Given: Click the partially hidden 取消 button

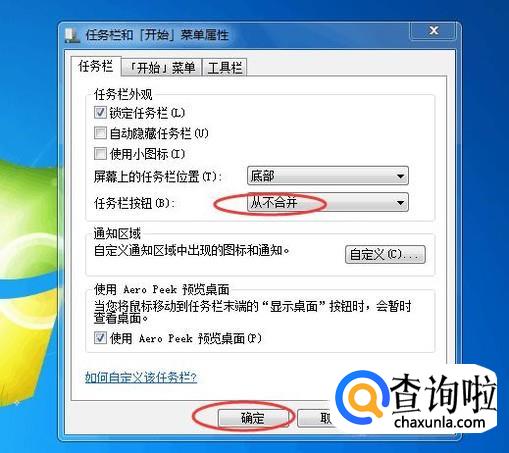Looking at the screenshot, I should [x=315, y=418].
